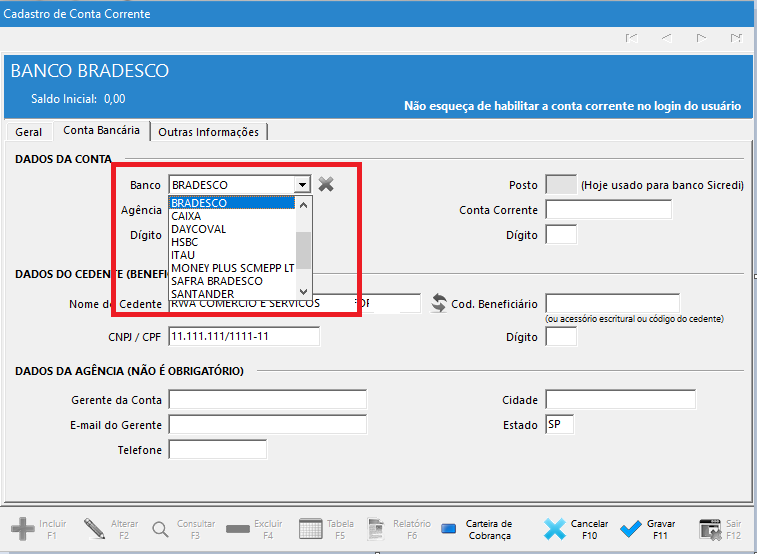This screenshot has width=757, height=554.
Task: Click the Consultar F3 magnifier icon
Action: (160, 529)
